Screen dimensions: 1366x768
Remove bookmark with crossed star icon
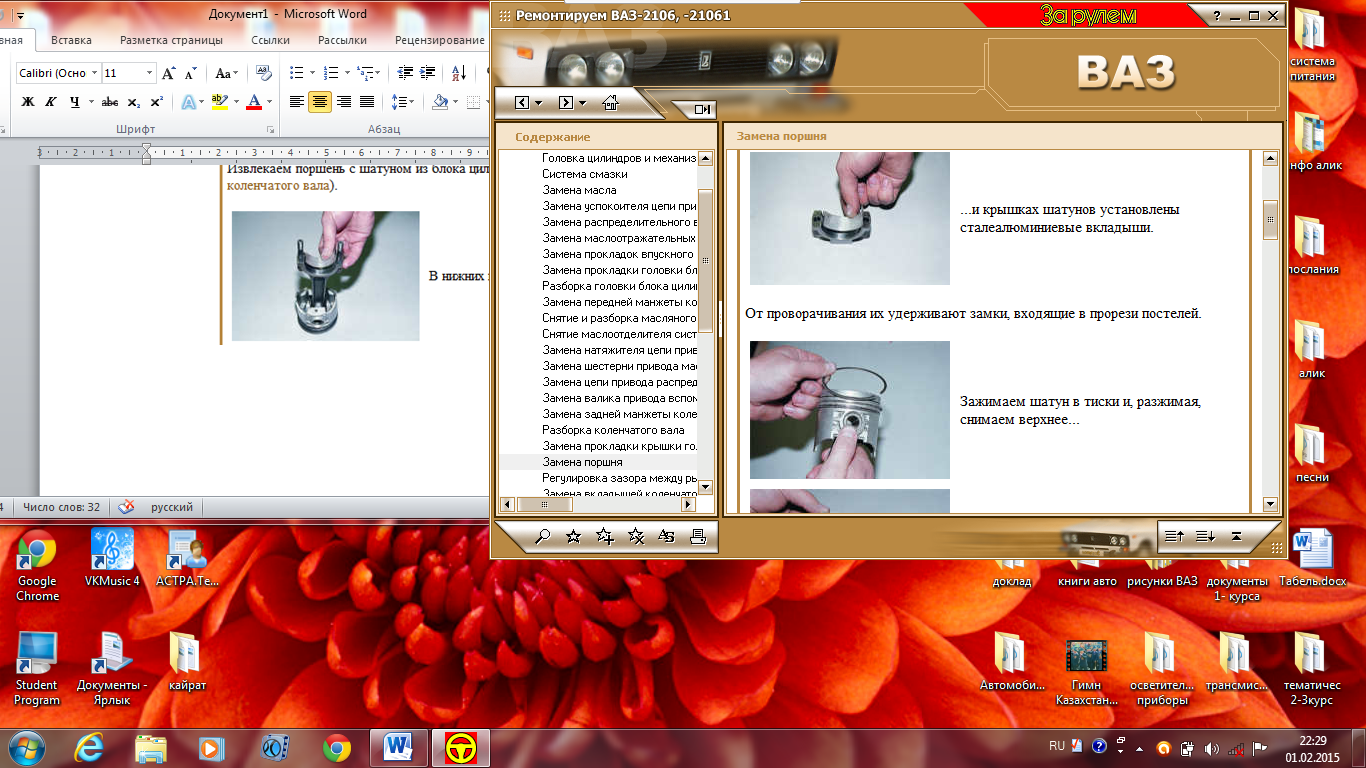[635, 537]
